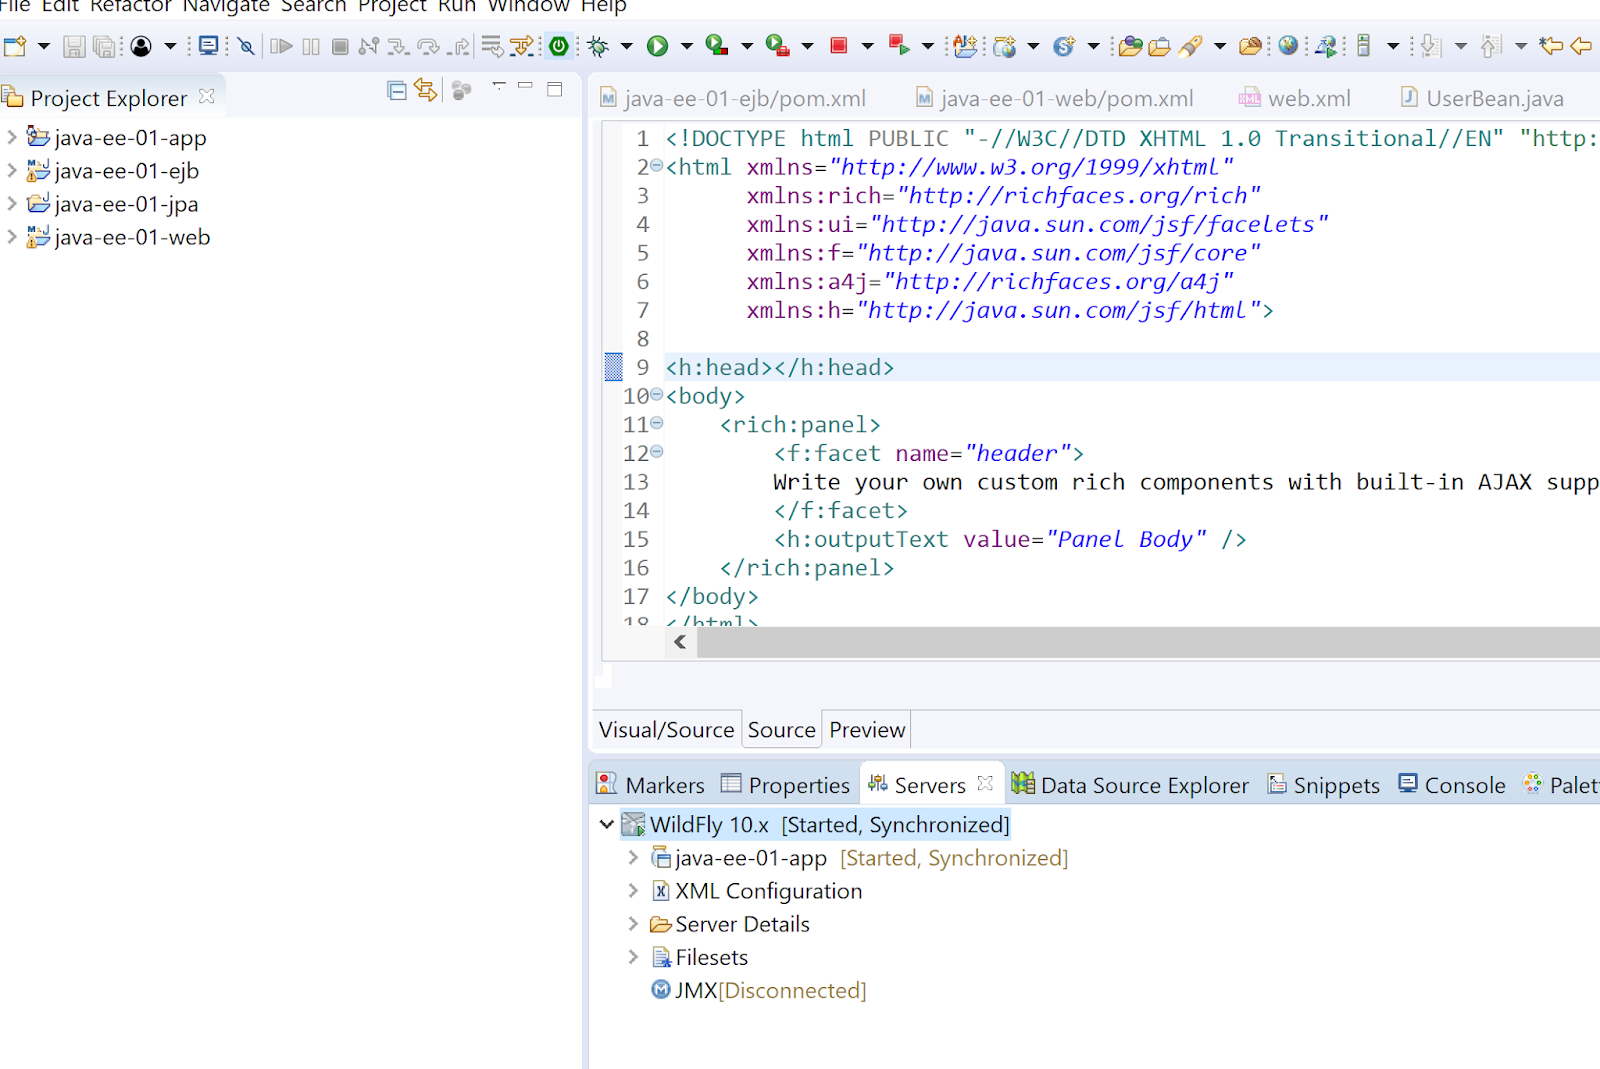Click the Resume debug icon
Image resolution: width=1600 pixels, height=1069 pixels.
[281, 46]
